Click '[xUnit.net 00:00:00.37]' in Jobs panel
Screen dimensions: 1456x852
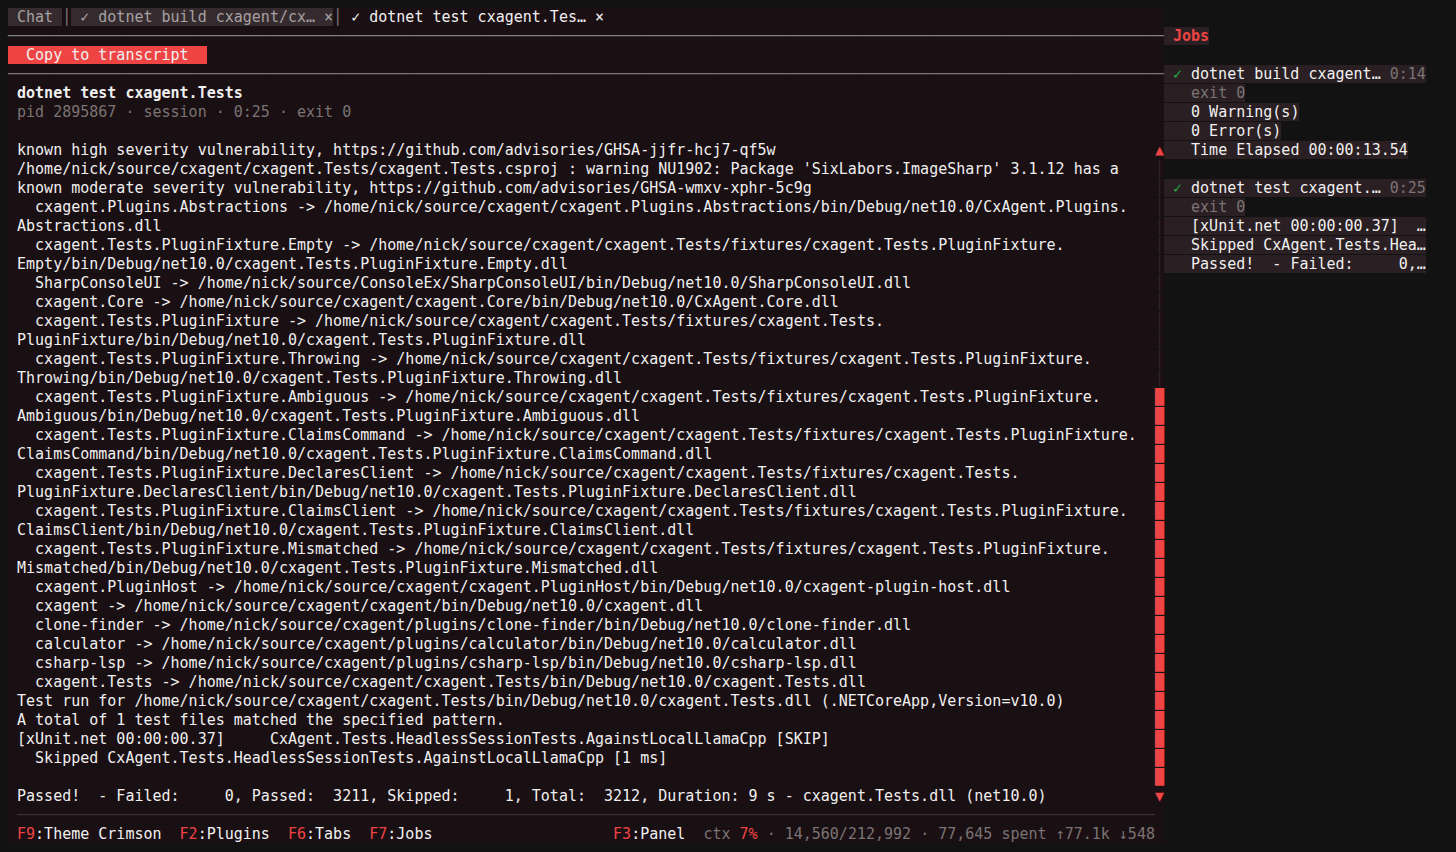coord(1294,226)
